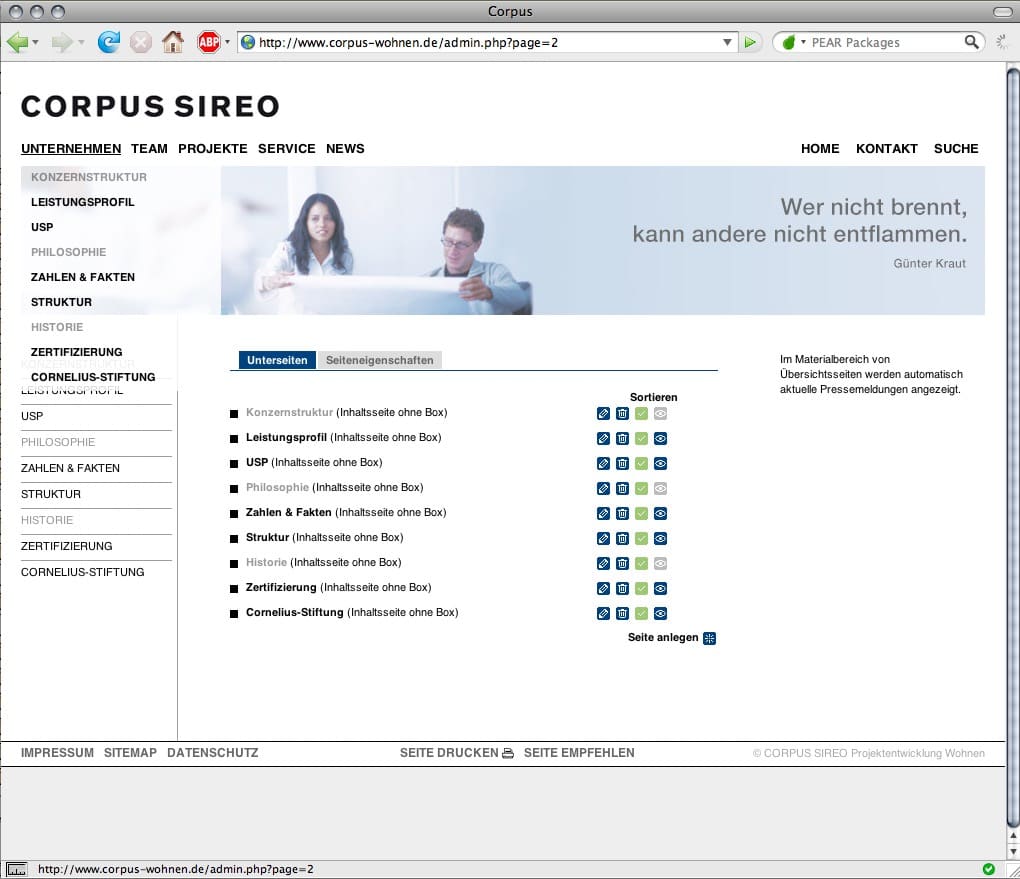
Task: Open the forward-history dropdown arrow next to Forward
Action: click(81, 43)
